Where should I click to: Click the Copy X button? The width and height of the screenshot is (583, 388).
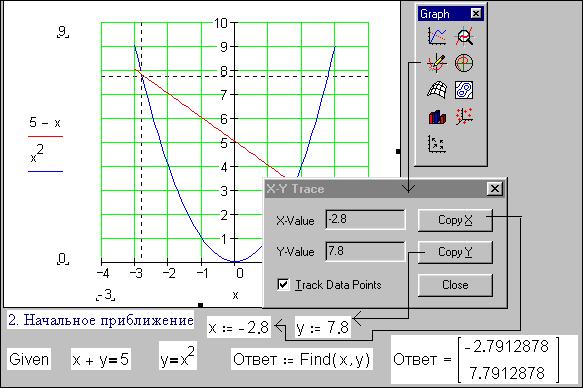point(455,220)
